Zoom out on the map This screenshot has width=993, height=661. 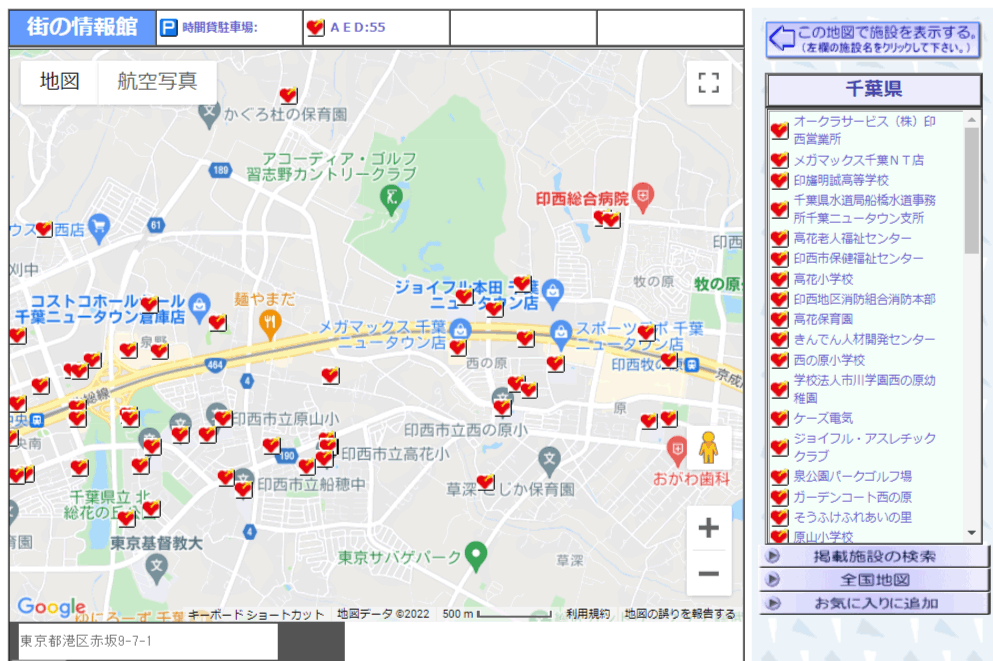pos(709,574)
